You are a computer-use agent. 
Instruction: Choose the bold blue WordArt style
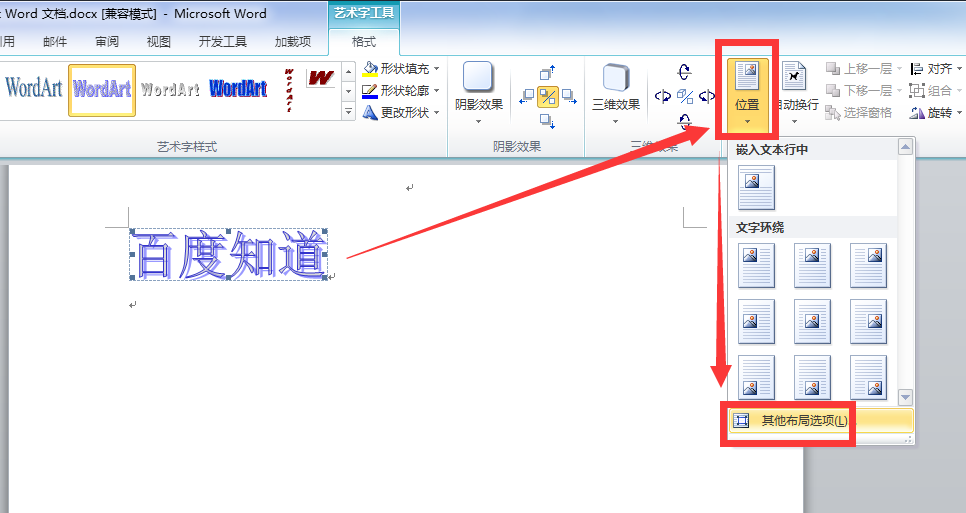238,89
